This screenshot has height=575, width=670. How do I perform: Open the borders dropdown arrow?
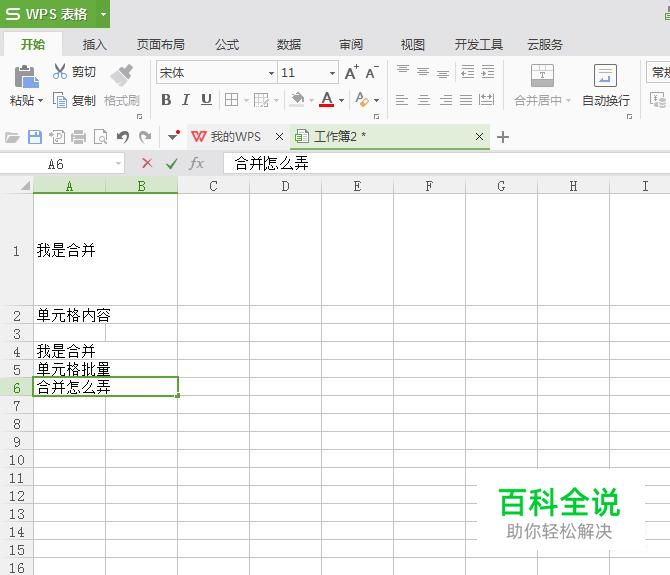point(246,100)
